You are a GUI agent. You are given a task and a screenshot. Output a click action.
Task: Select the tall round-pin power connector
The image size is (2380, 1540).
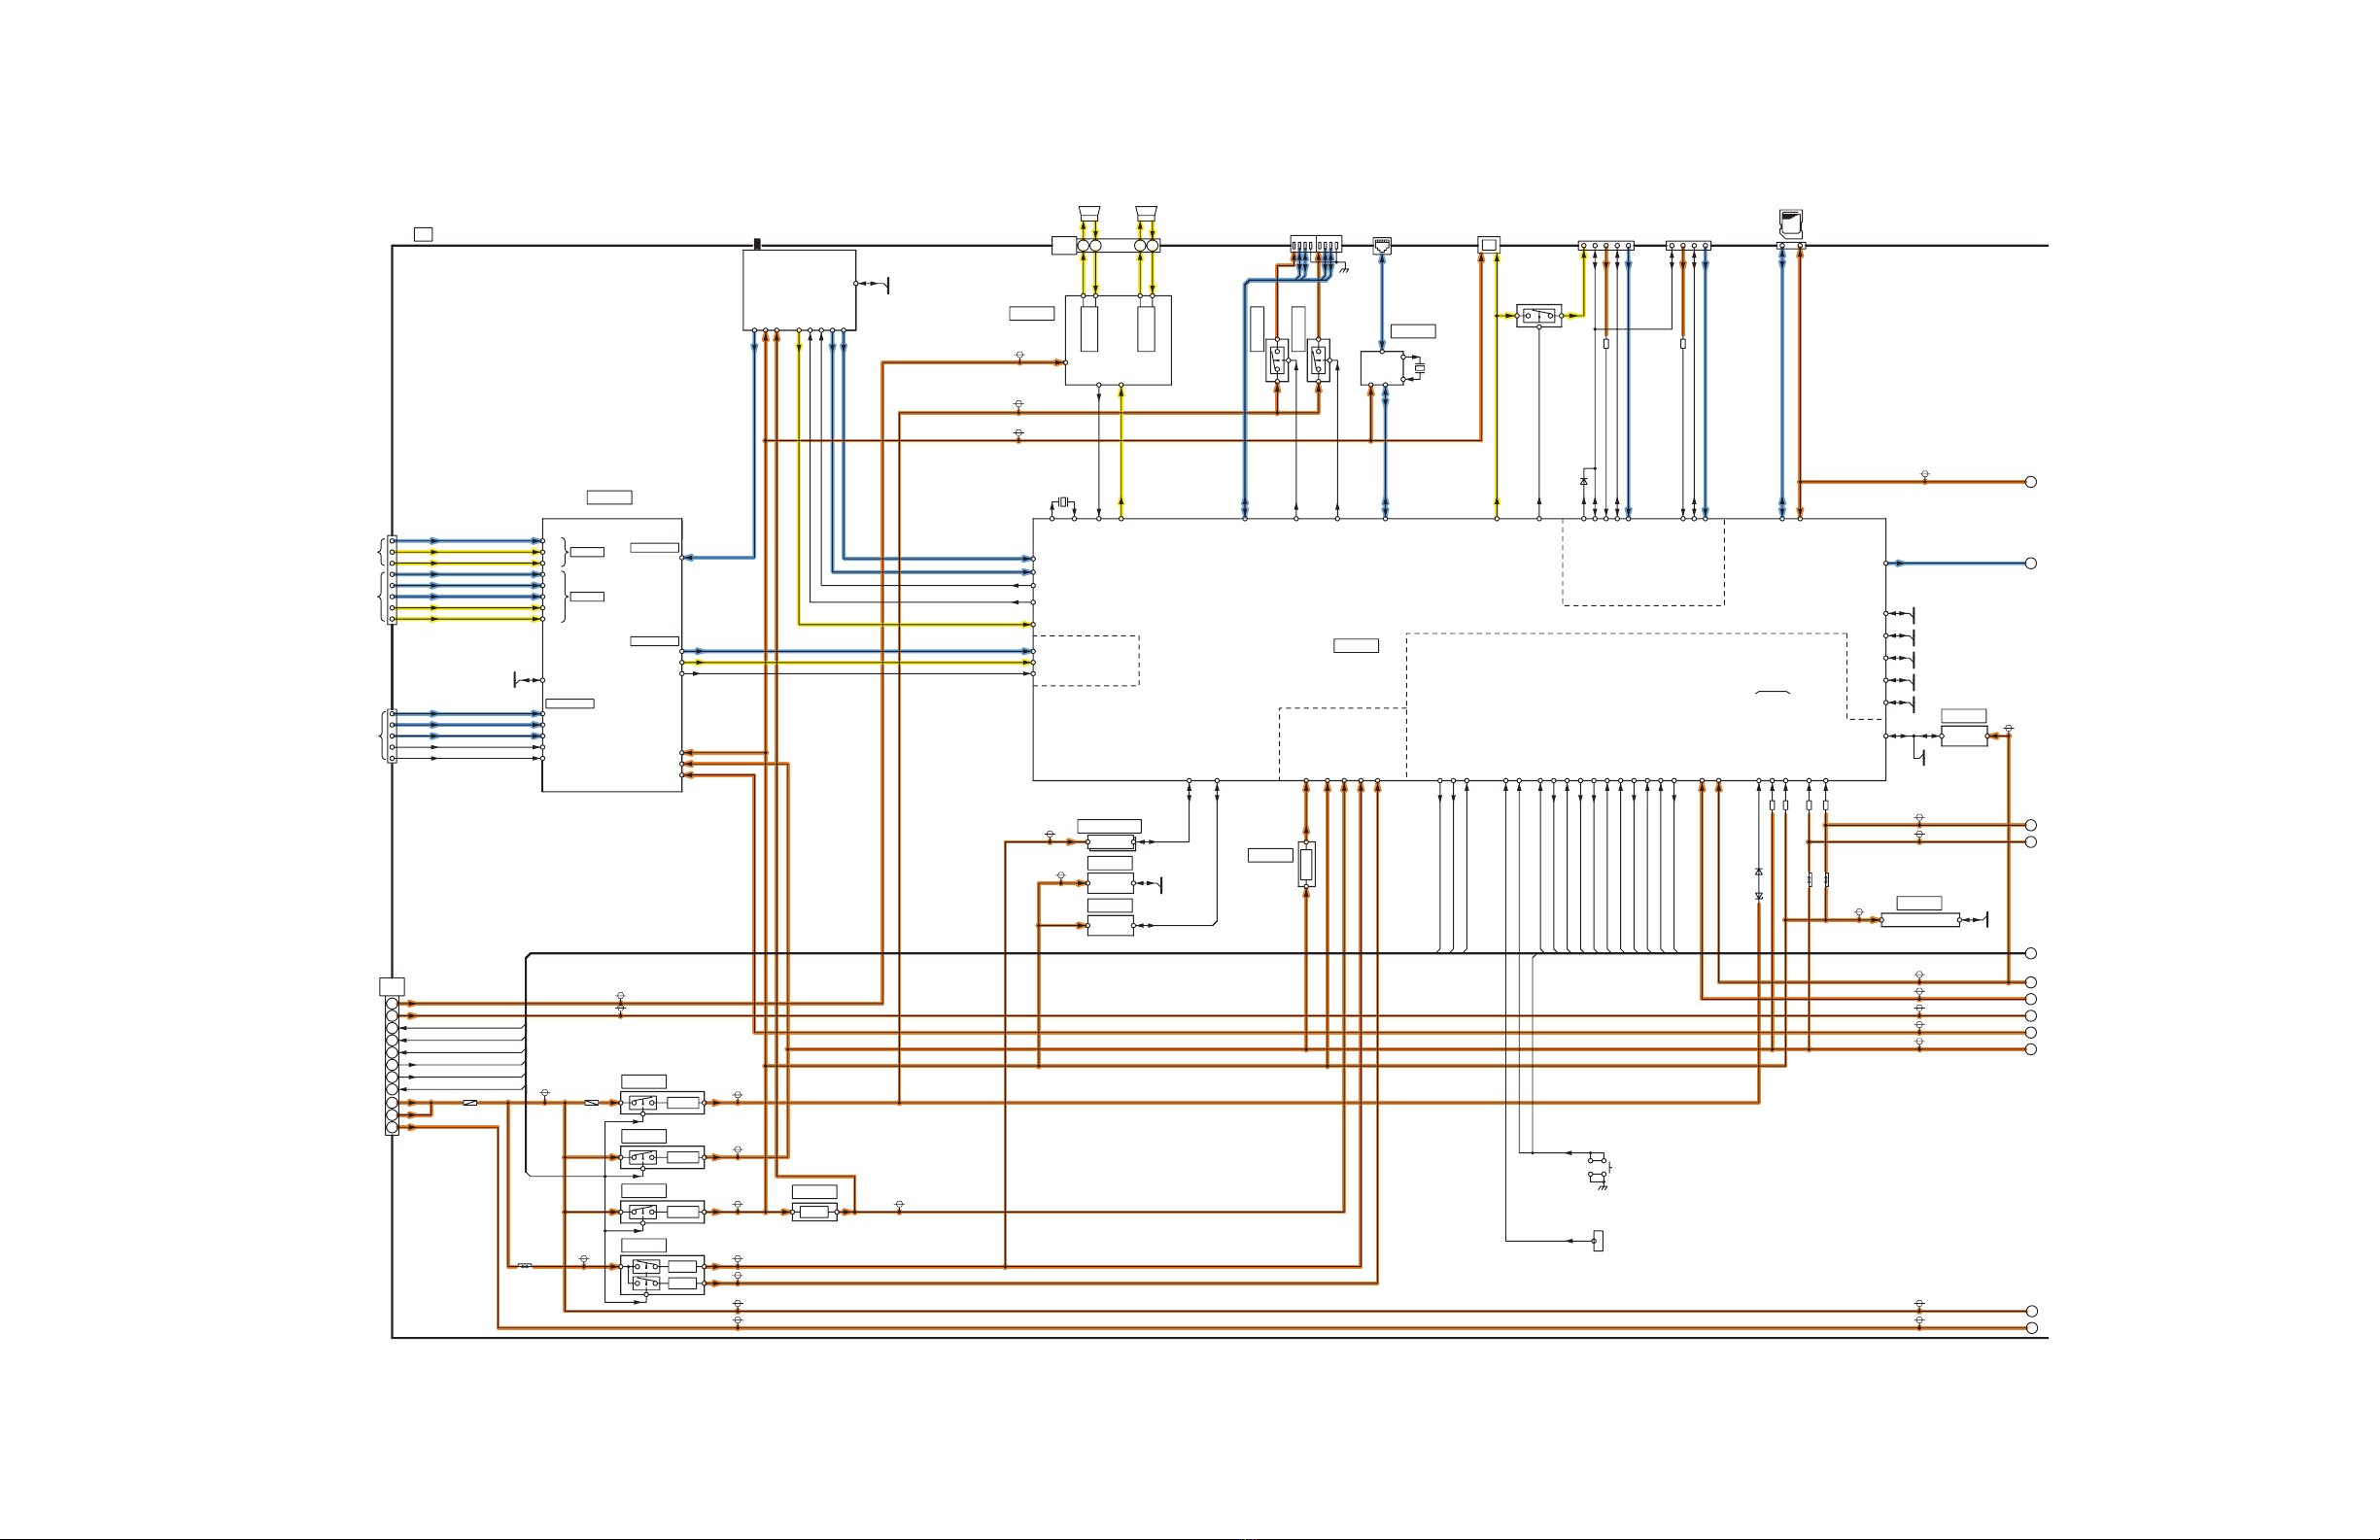click(x=392, y=1065)
